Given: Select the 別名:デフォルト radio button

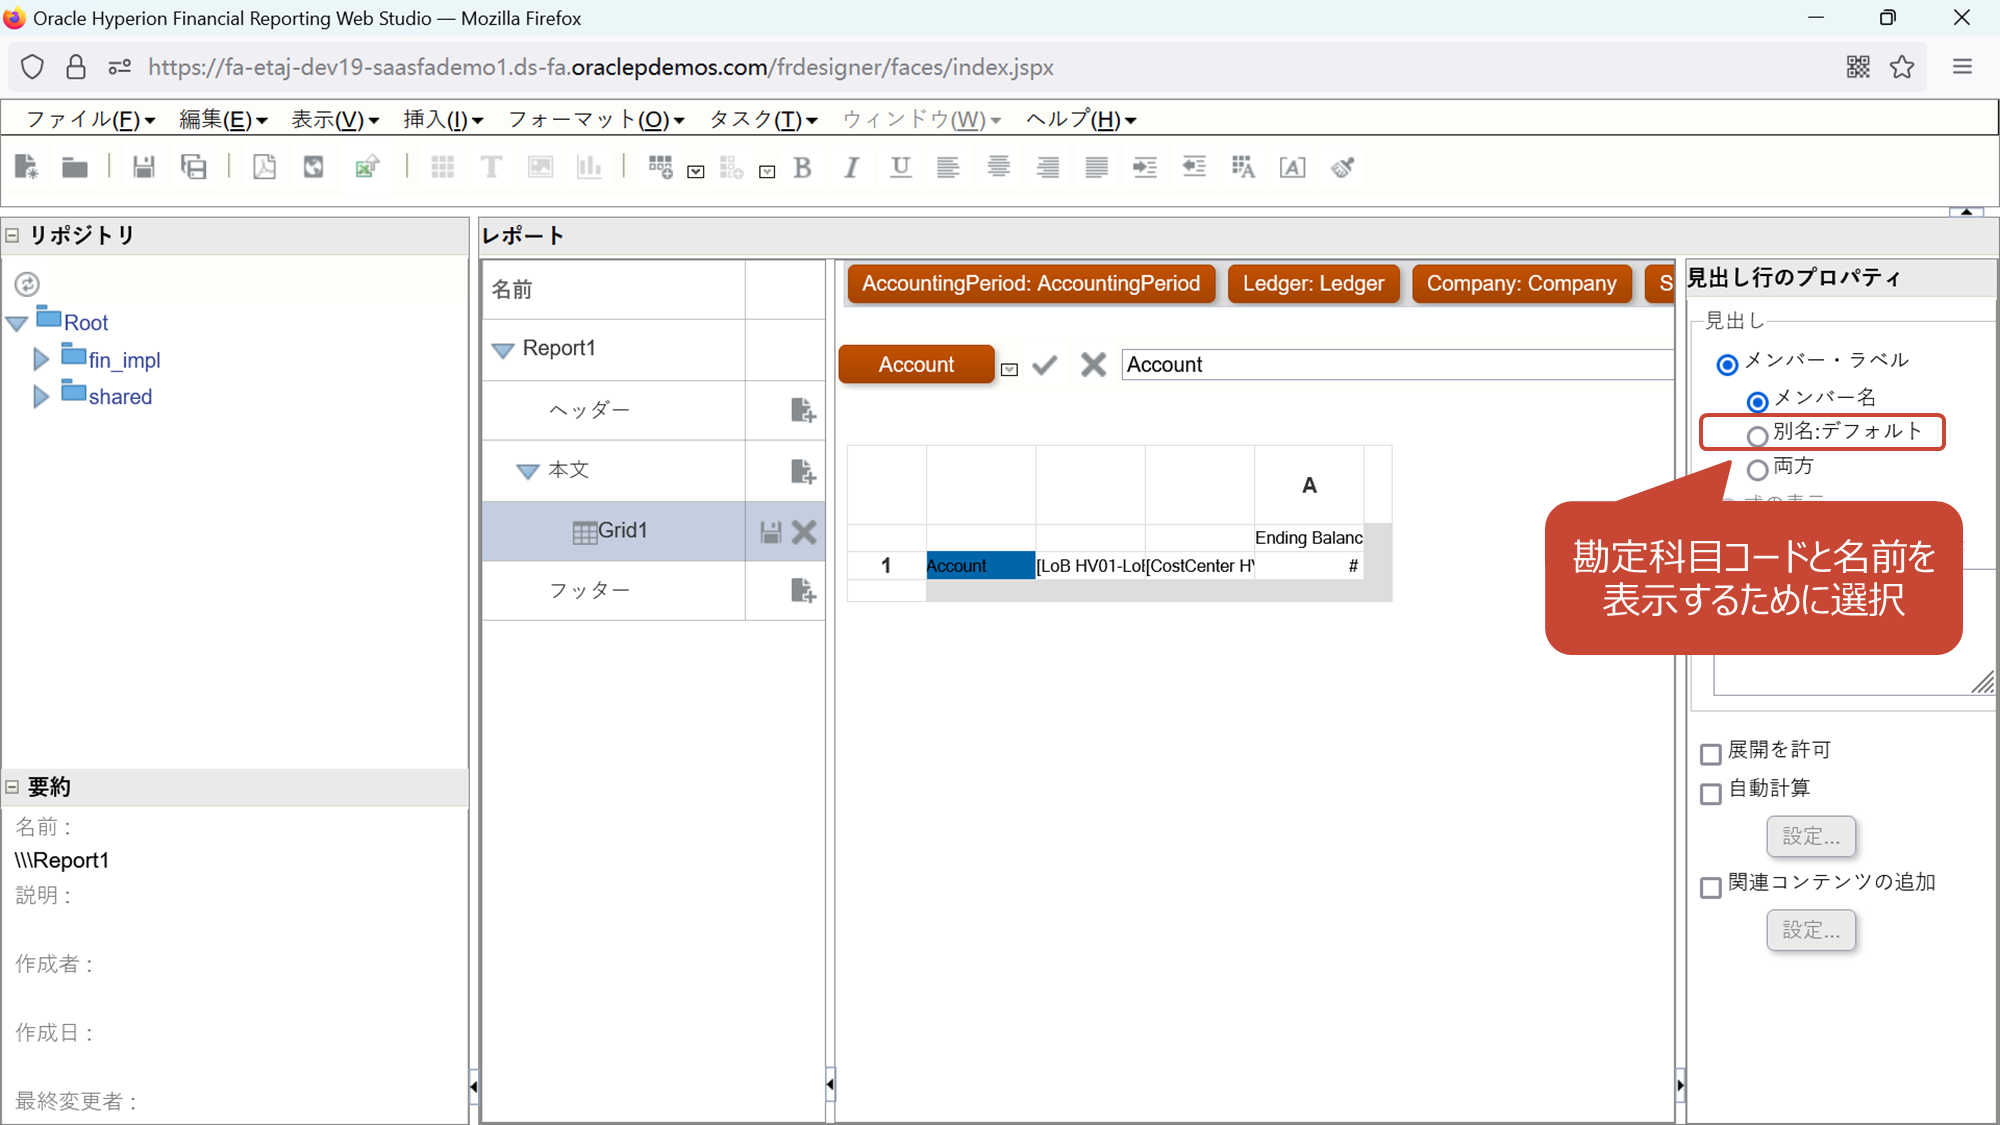Looking at the screenshot, I should [x=1757, y=436].
